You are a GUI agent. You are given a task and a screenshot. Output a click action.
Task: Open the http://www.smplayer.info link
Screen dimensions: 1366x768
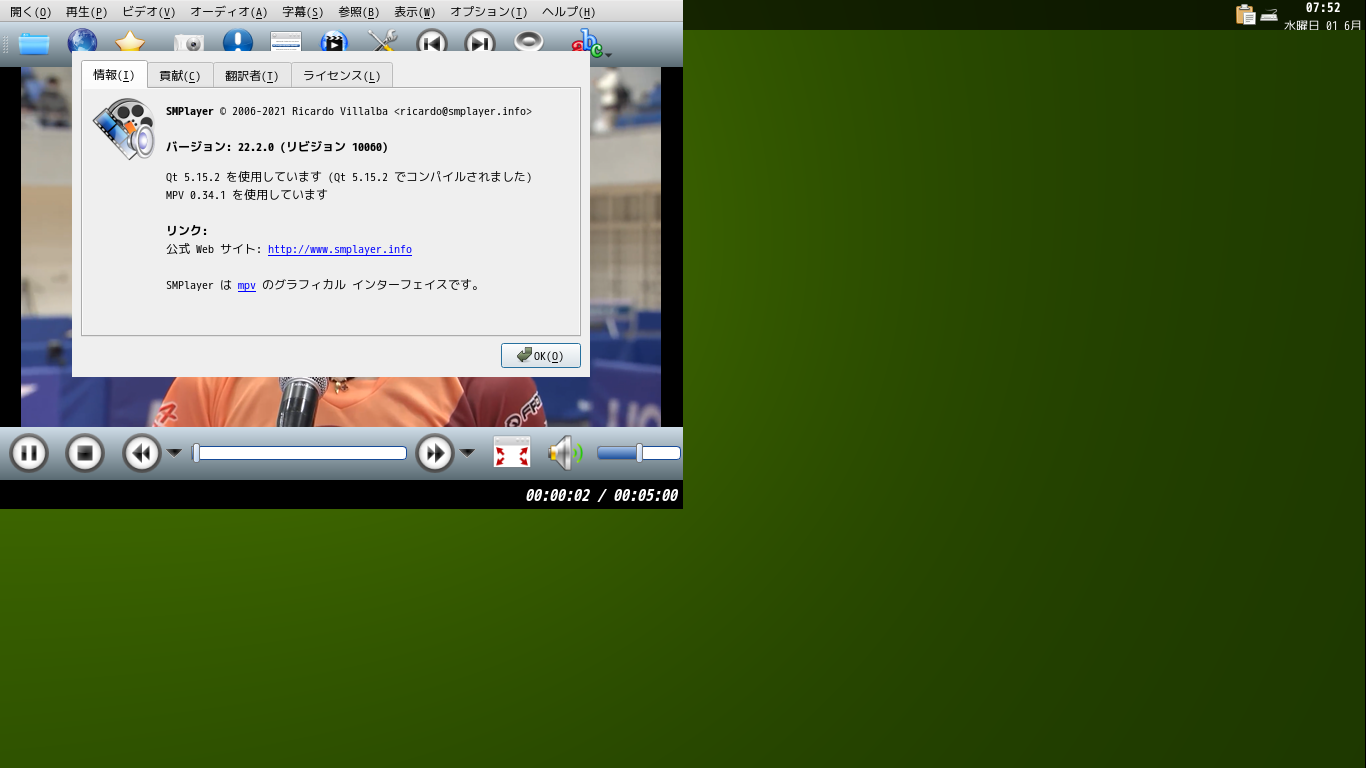(340, 250)
